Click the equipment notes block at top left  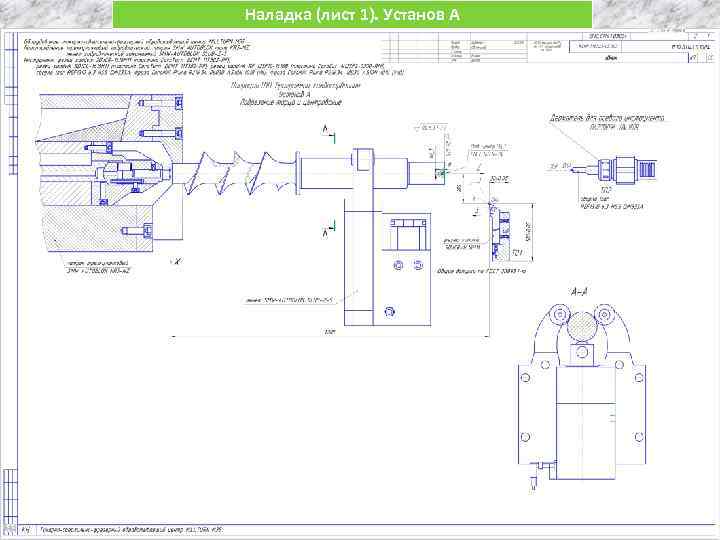[x=214, y=57]
